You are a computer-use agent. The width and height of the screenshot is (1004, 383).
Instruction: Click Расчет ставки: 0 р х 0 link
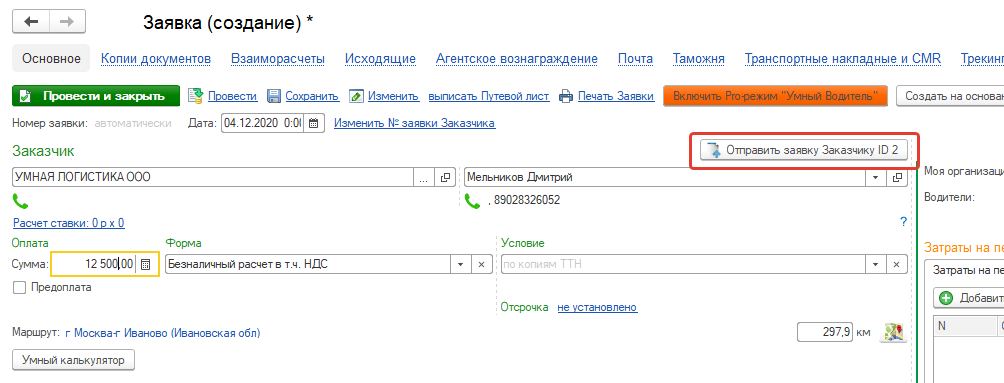pos(69,223)
